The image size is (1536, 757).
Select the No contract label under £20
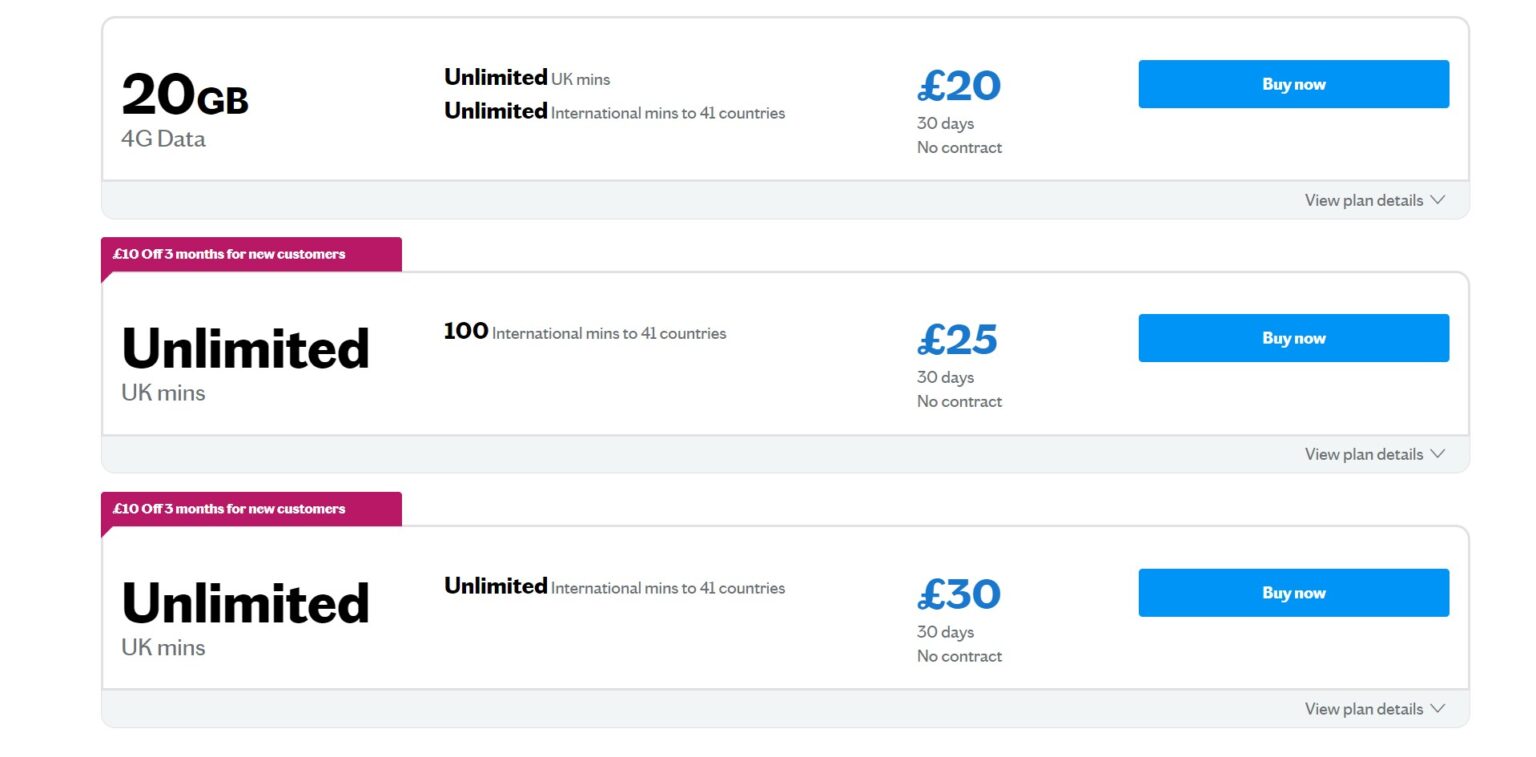[x=960, y=147]
